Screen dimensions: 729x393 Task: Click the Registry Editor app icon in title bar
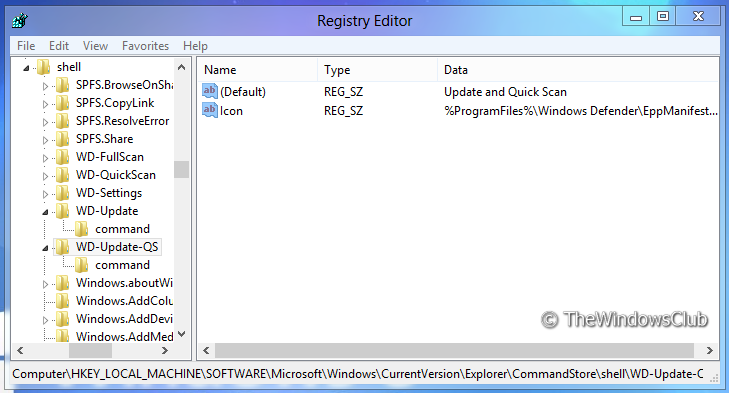[20, 20]
